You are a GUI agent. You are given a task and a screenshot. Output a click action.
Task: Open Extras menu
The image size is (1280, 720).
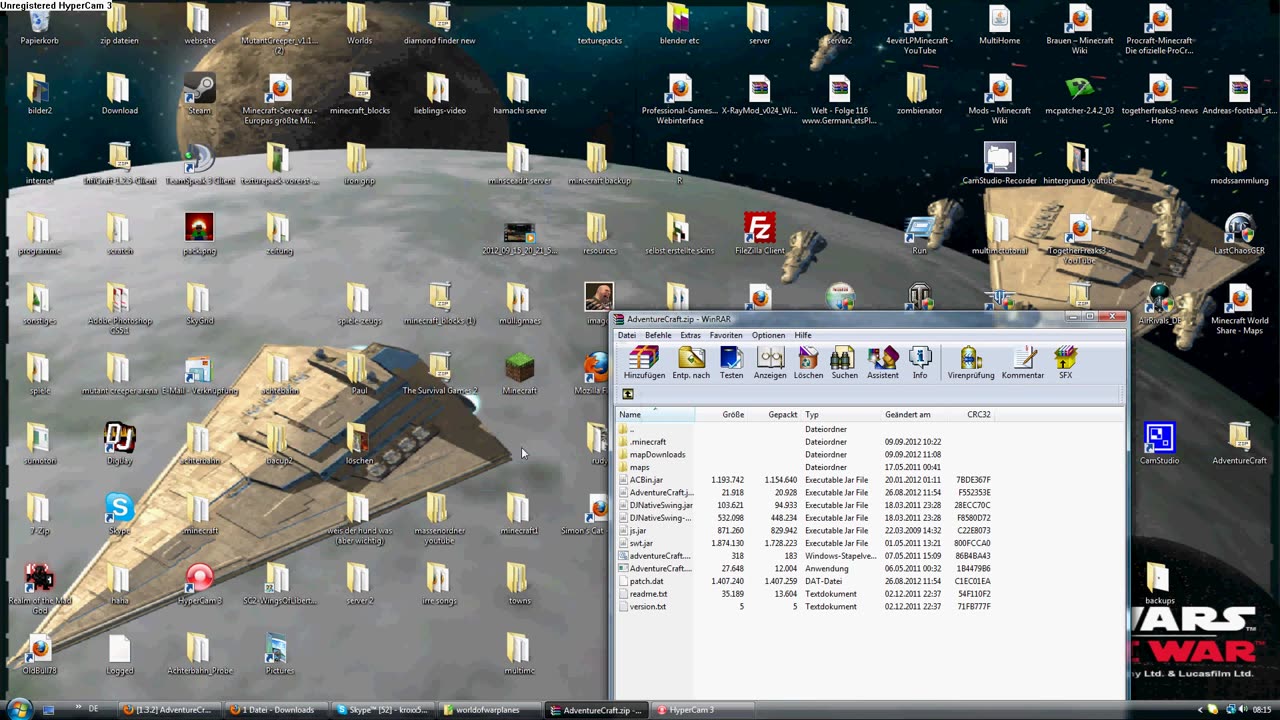pos(691,335)
